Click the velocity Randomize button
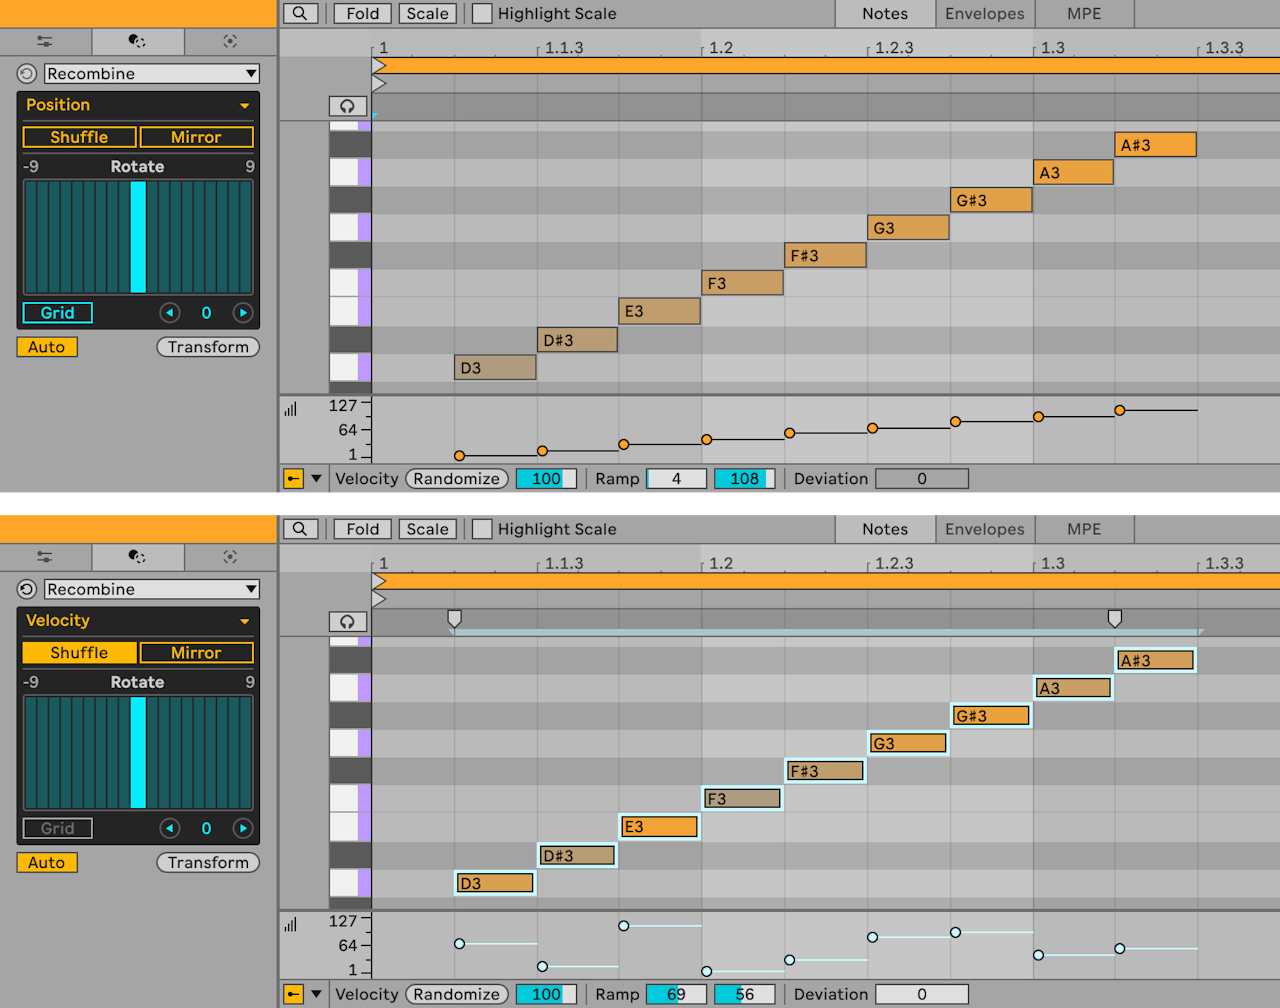The height and width of the screenshot is (1008, 1280). (x=456, y=478)
